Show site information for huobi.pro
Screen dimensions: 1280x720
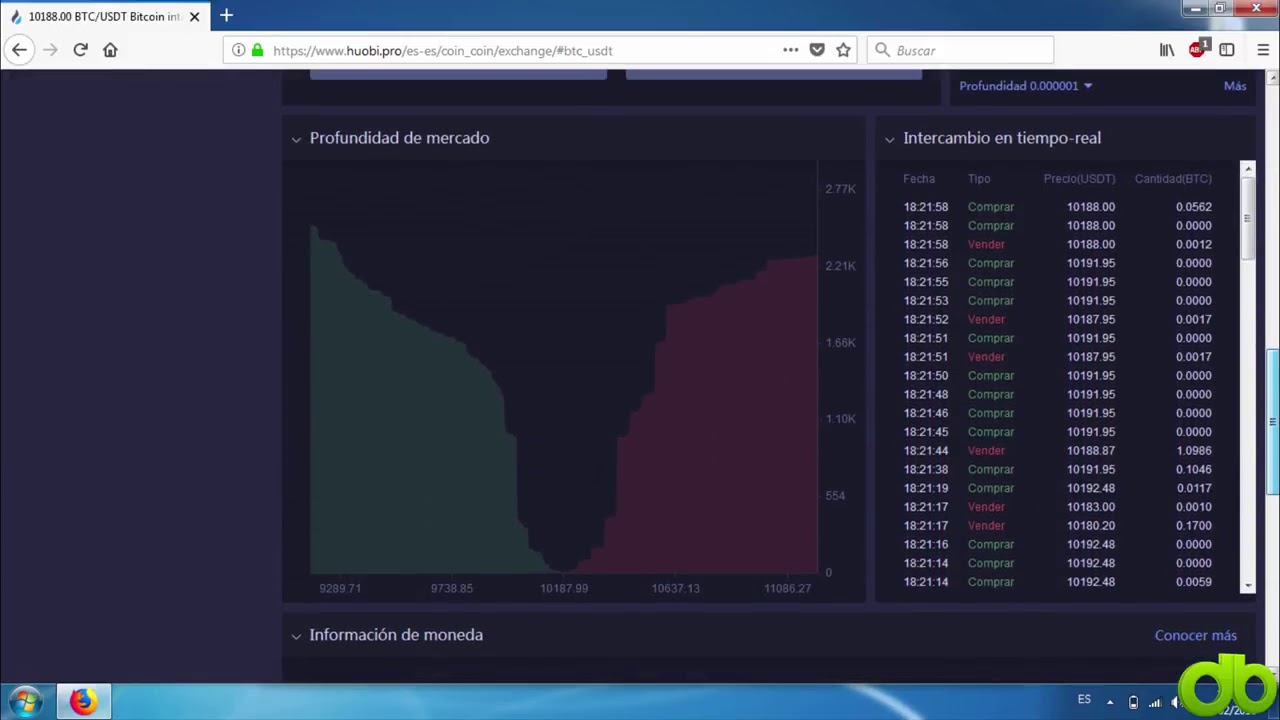click(x=238, y=50)
